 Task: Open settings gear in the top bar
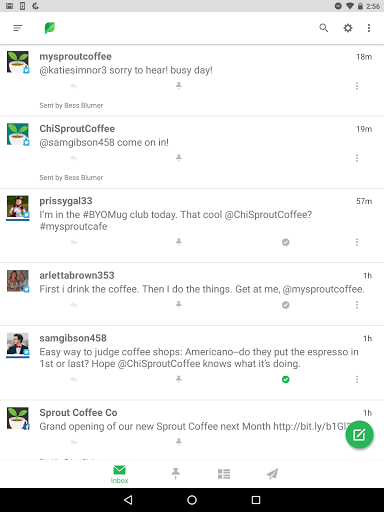coord(348,28)
